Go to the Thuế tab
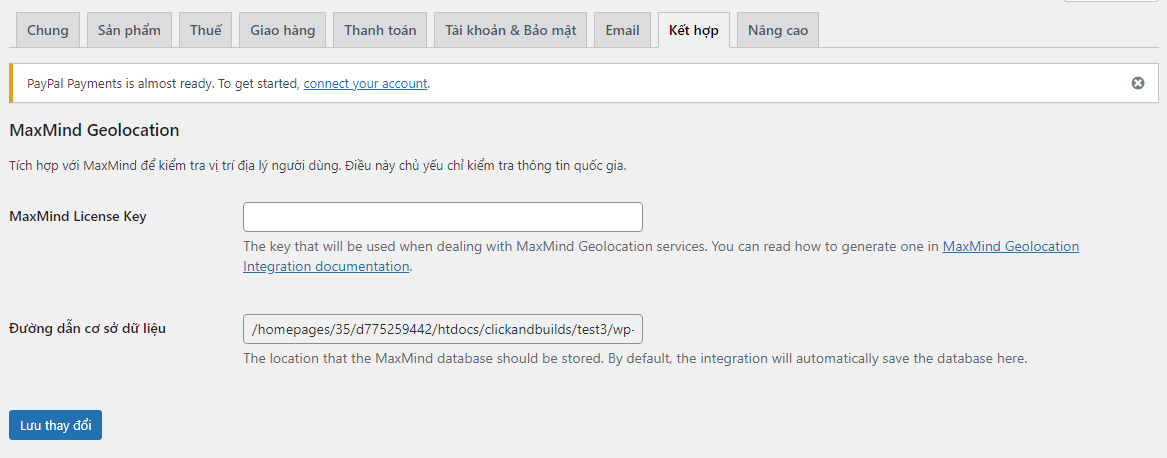 point(205,30)
